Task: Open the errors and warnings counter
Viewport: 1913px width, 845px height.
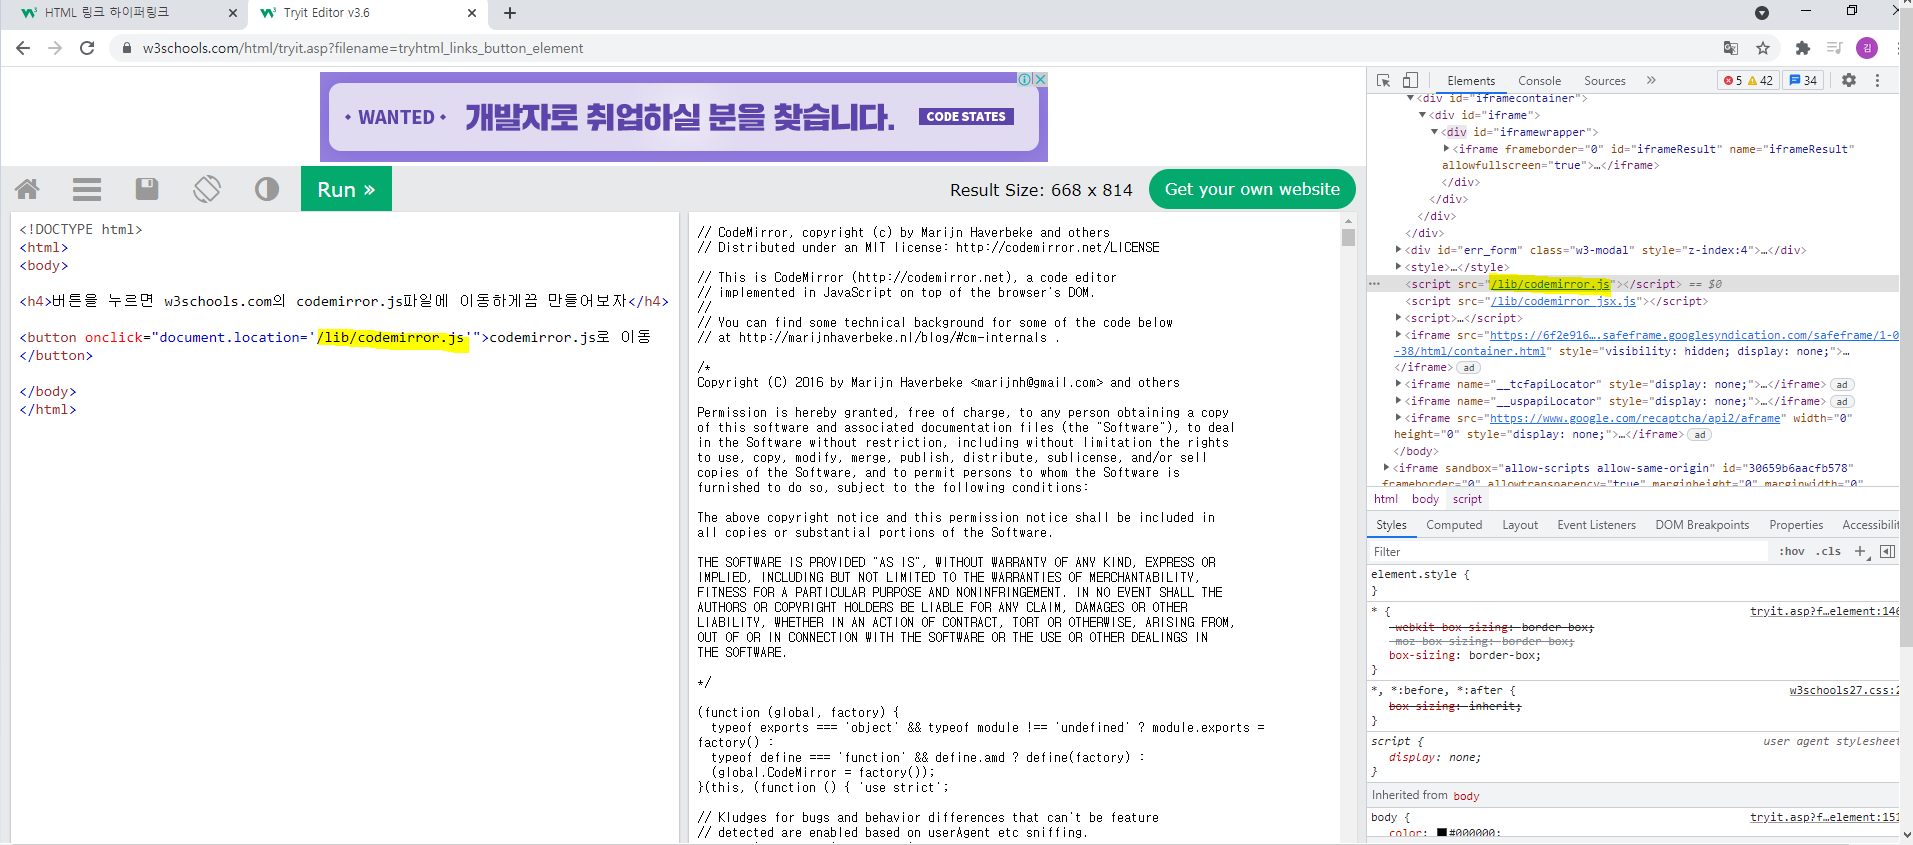Action: click(x=1748, y=80)
